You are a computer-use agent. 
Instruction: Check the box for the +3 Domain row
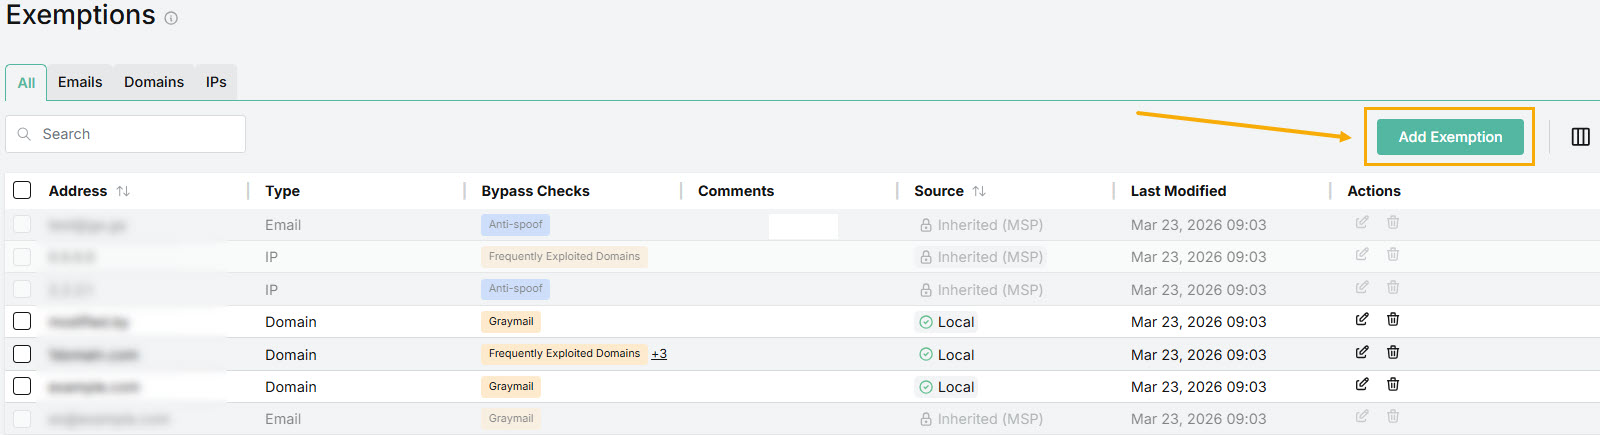(22, 354)
